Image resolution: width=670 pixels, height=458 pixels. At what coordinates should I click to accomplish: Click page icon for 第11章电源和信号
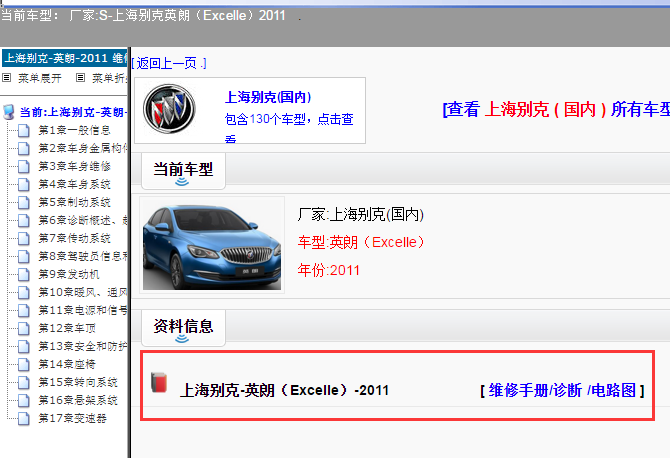click(x=24, y=310)
